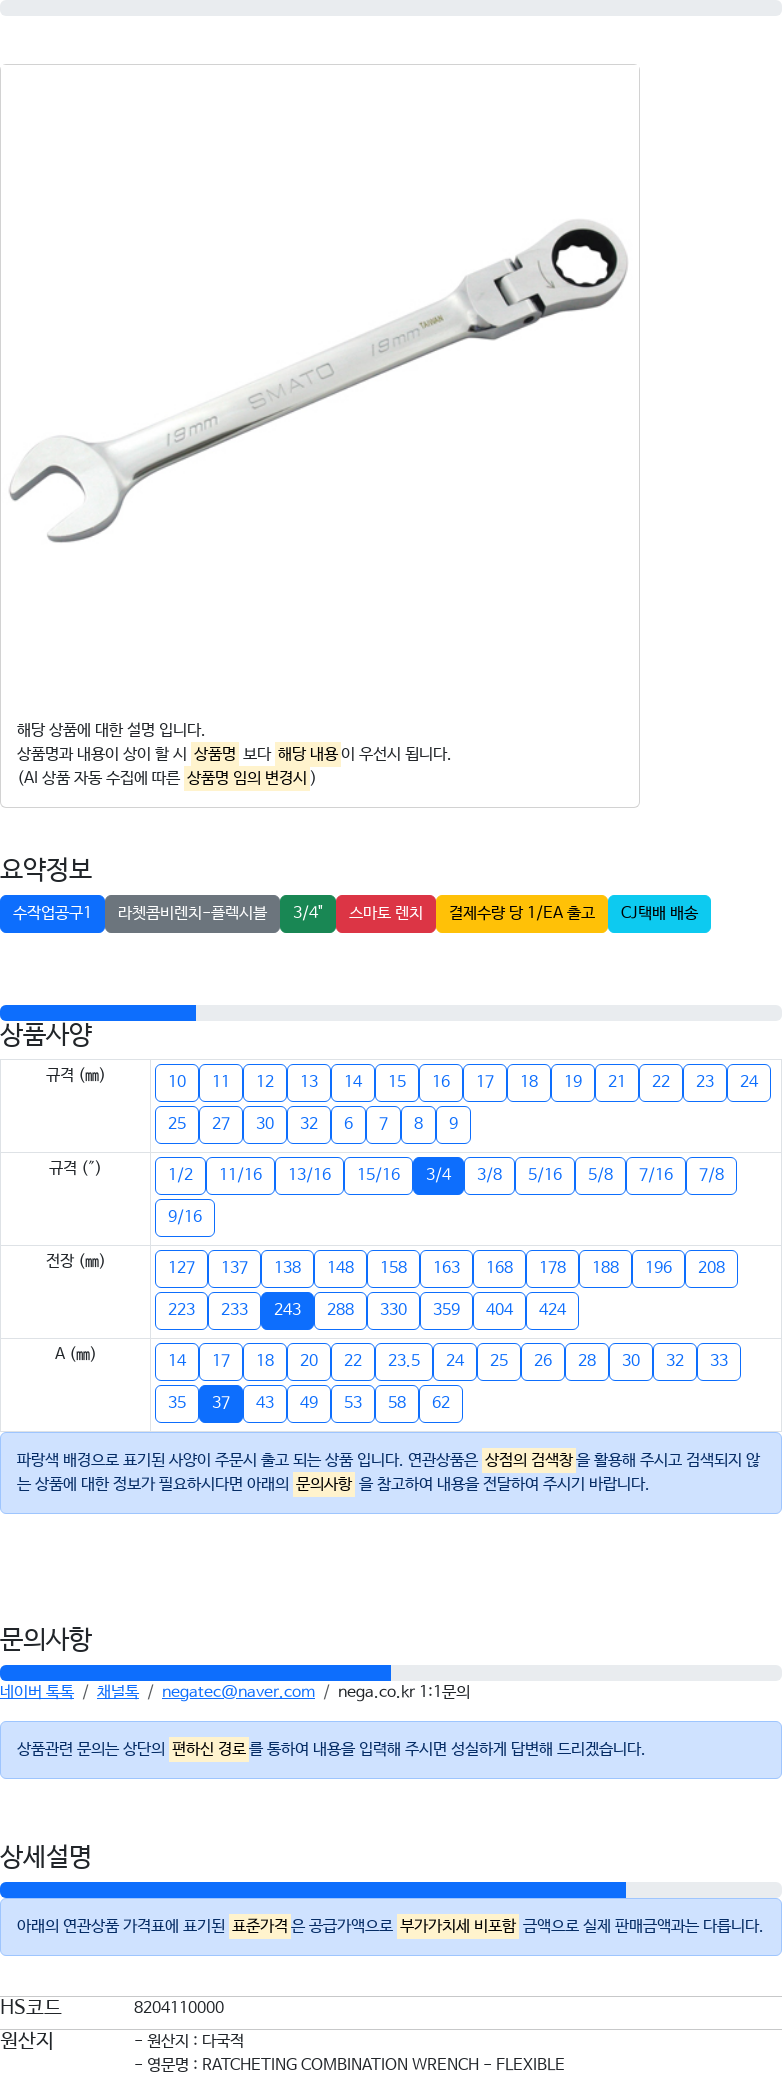This screenshot has height=2078, width=782.
Task: Select the green 3/4" summary tag
Action: tap(308, 913)
